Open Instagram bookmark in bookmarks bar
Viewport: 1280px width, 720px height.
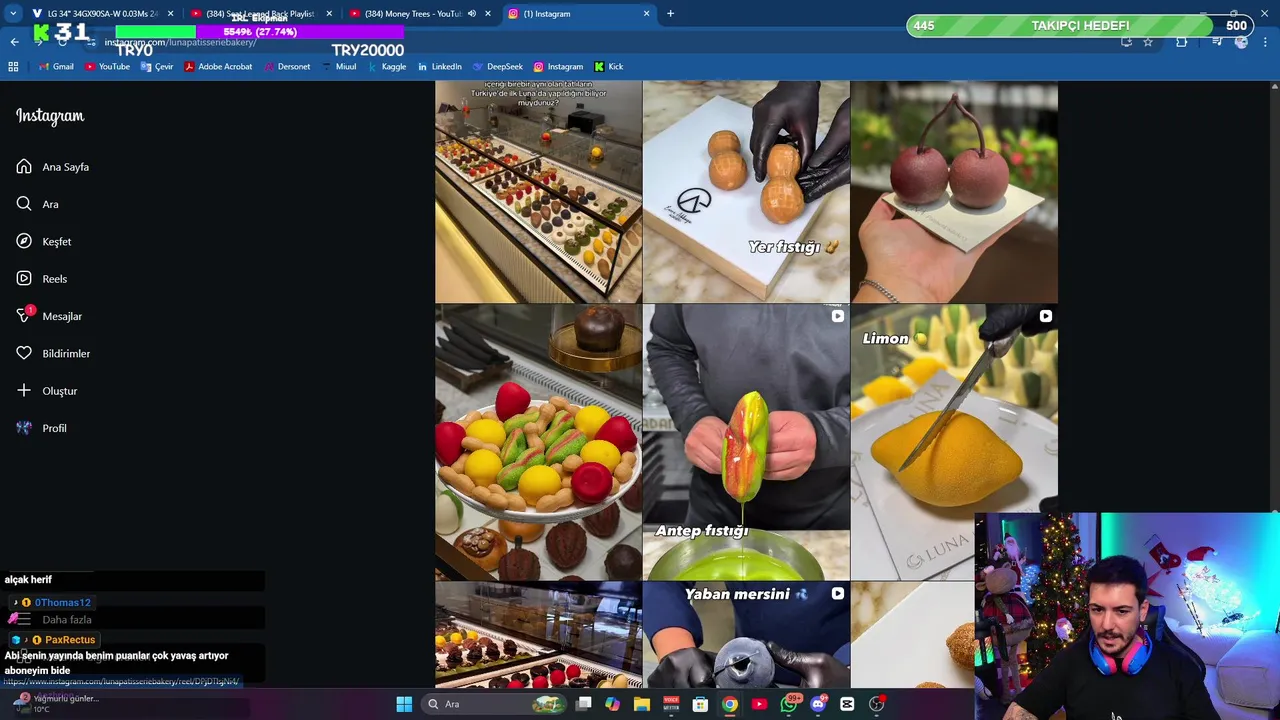pyautogui.click(x=558, y=67)
